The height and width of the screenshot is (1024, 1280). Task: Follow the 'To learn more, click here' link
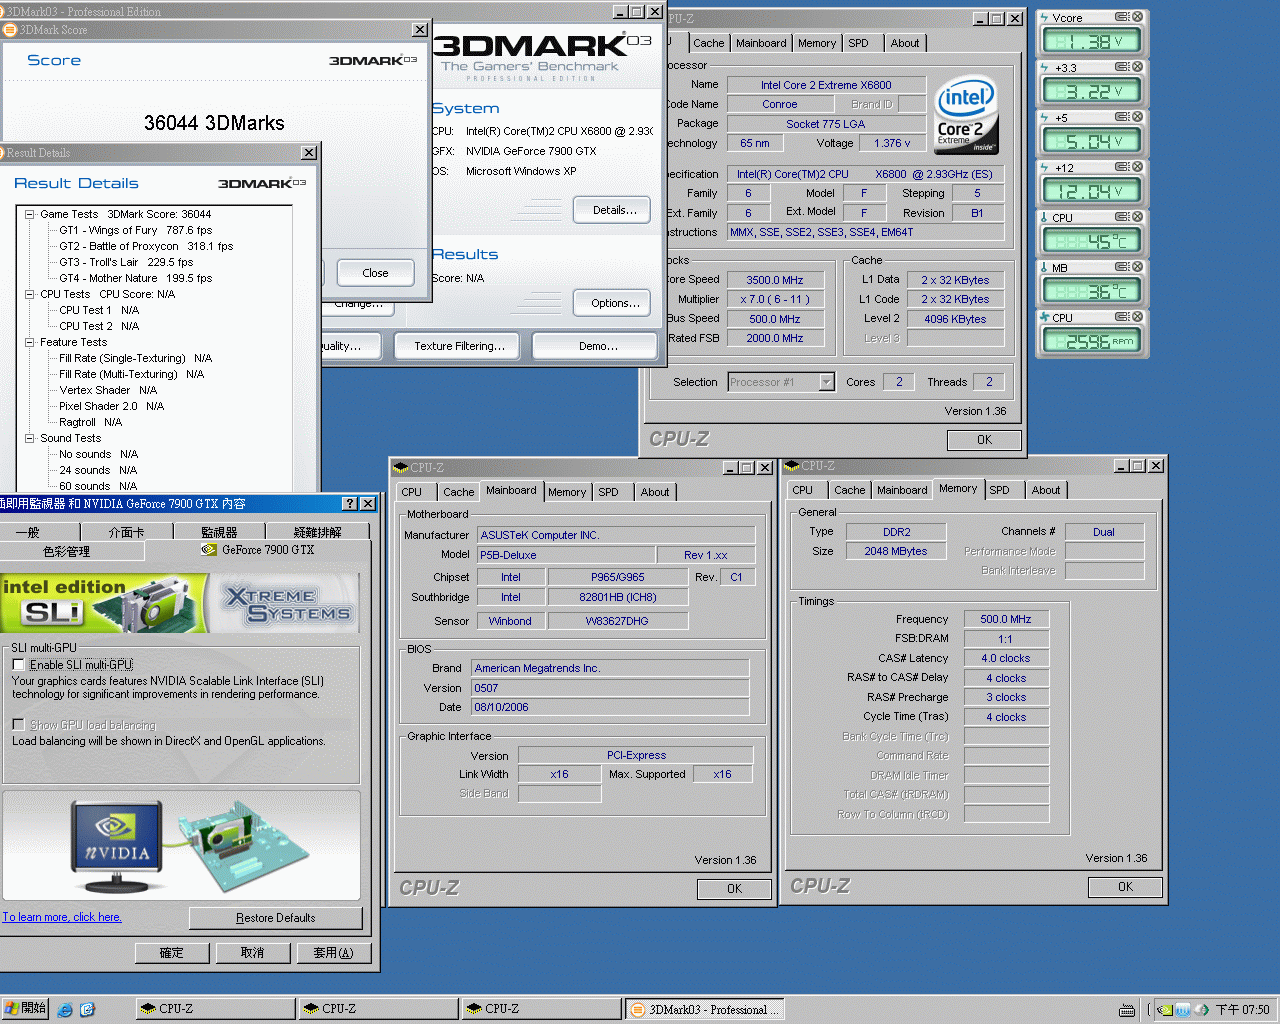click(62, 917)
